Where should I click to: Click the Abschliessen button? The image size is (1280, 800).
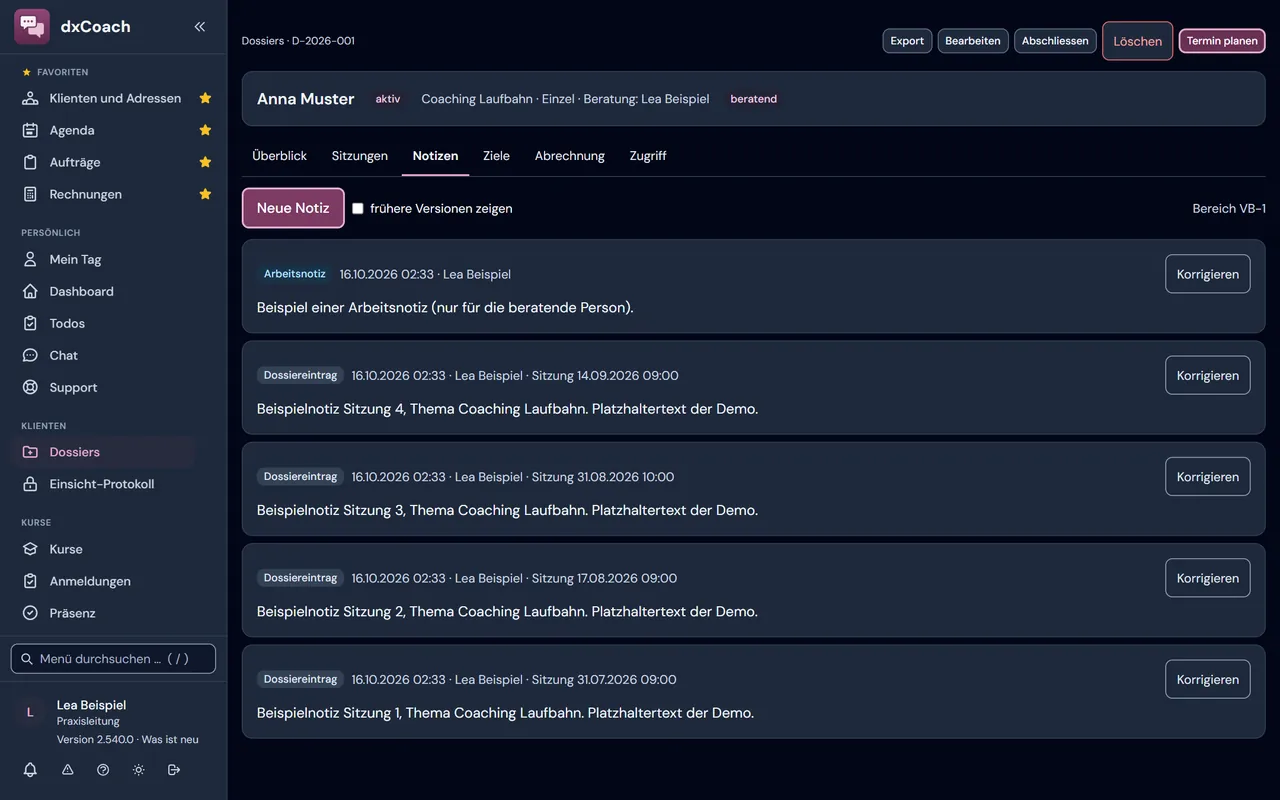point(1055,41)
